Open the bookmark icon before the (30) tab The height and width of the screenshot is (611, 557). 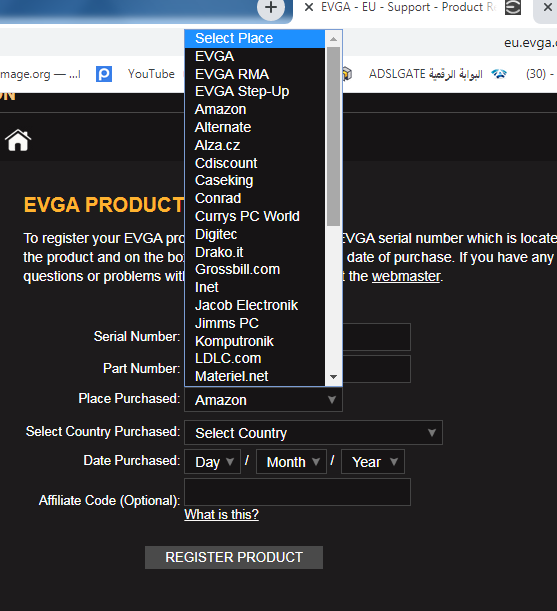pos(499,74)
